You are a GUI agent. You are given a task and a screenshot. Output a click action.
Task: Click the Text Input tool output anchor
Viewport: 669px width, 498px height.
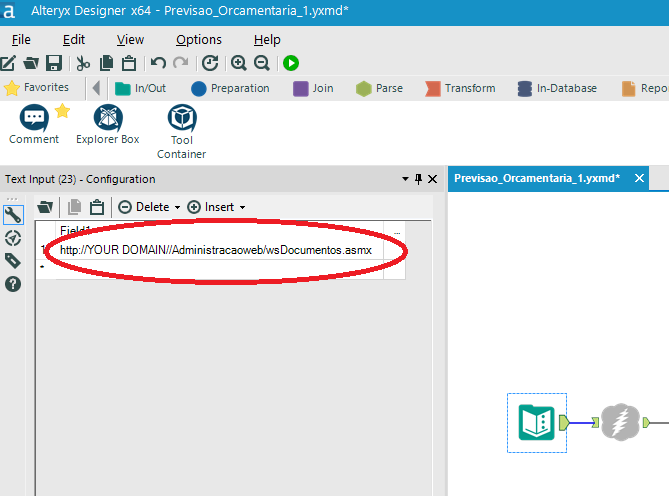(564, 423)
